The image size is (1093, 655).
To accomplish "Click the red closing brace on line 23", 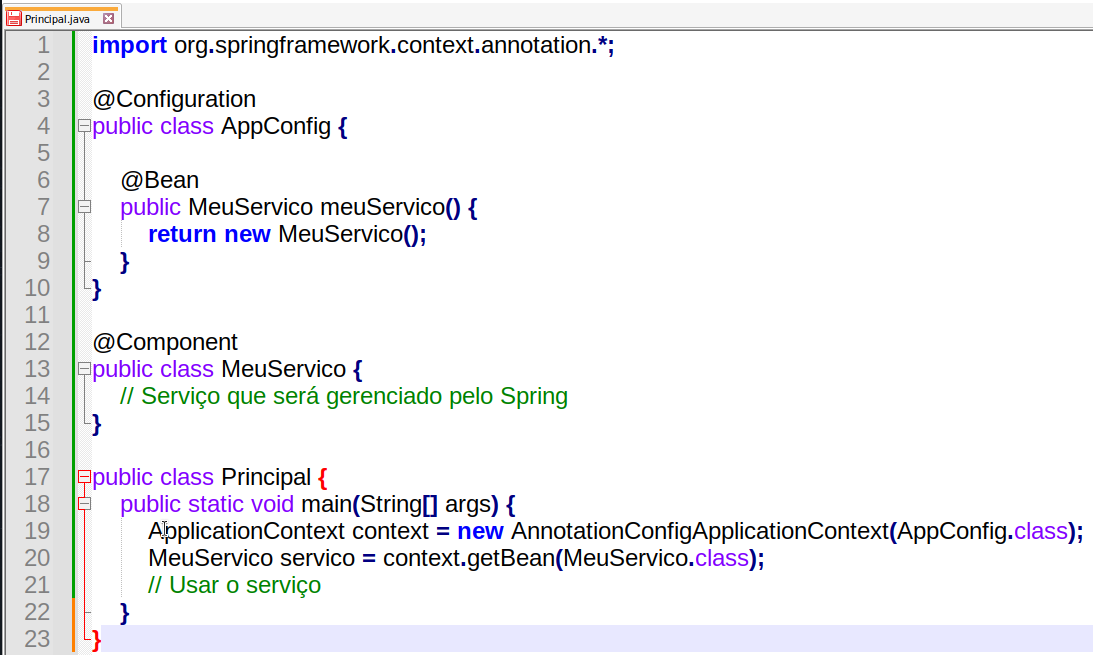I will (97, 639).
